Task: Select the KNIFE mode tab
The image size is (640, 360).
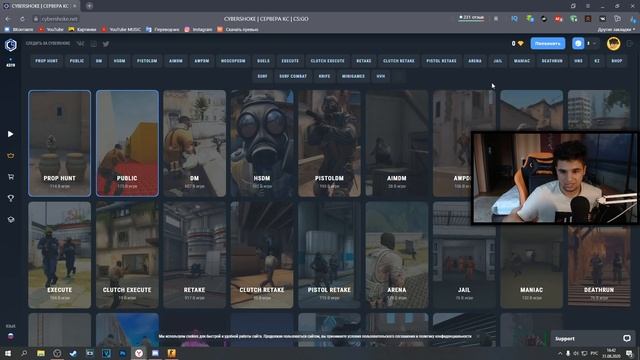Action: 324,76
